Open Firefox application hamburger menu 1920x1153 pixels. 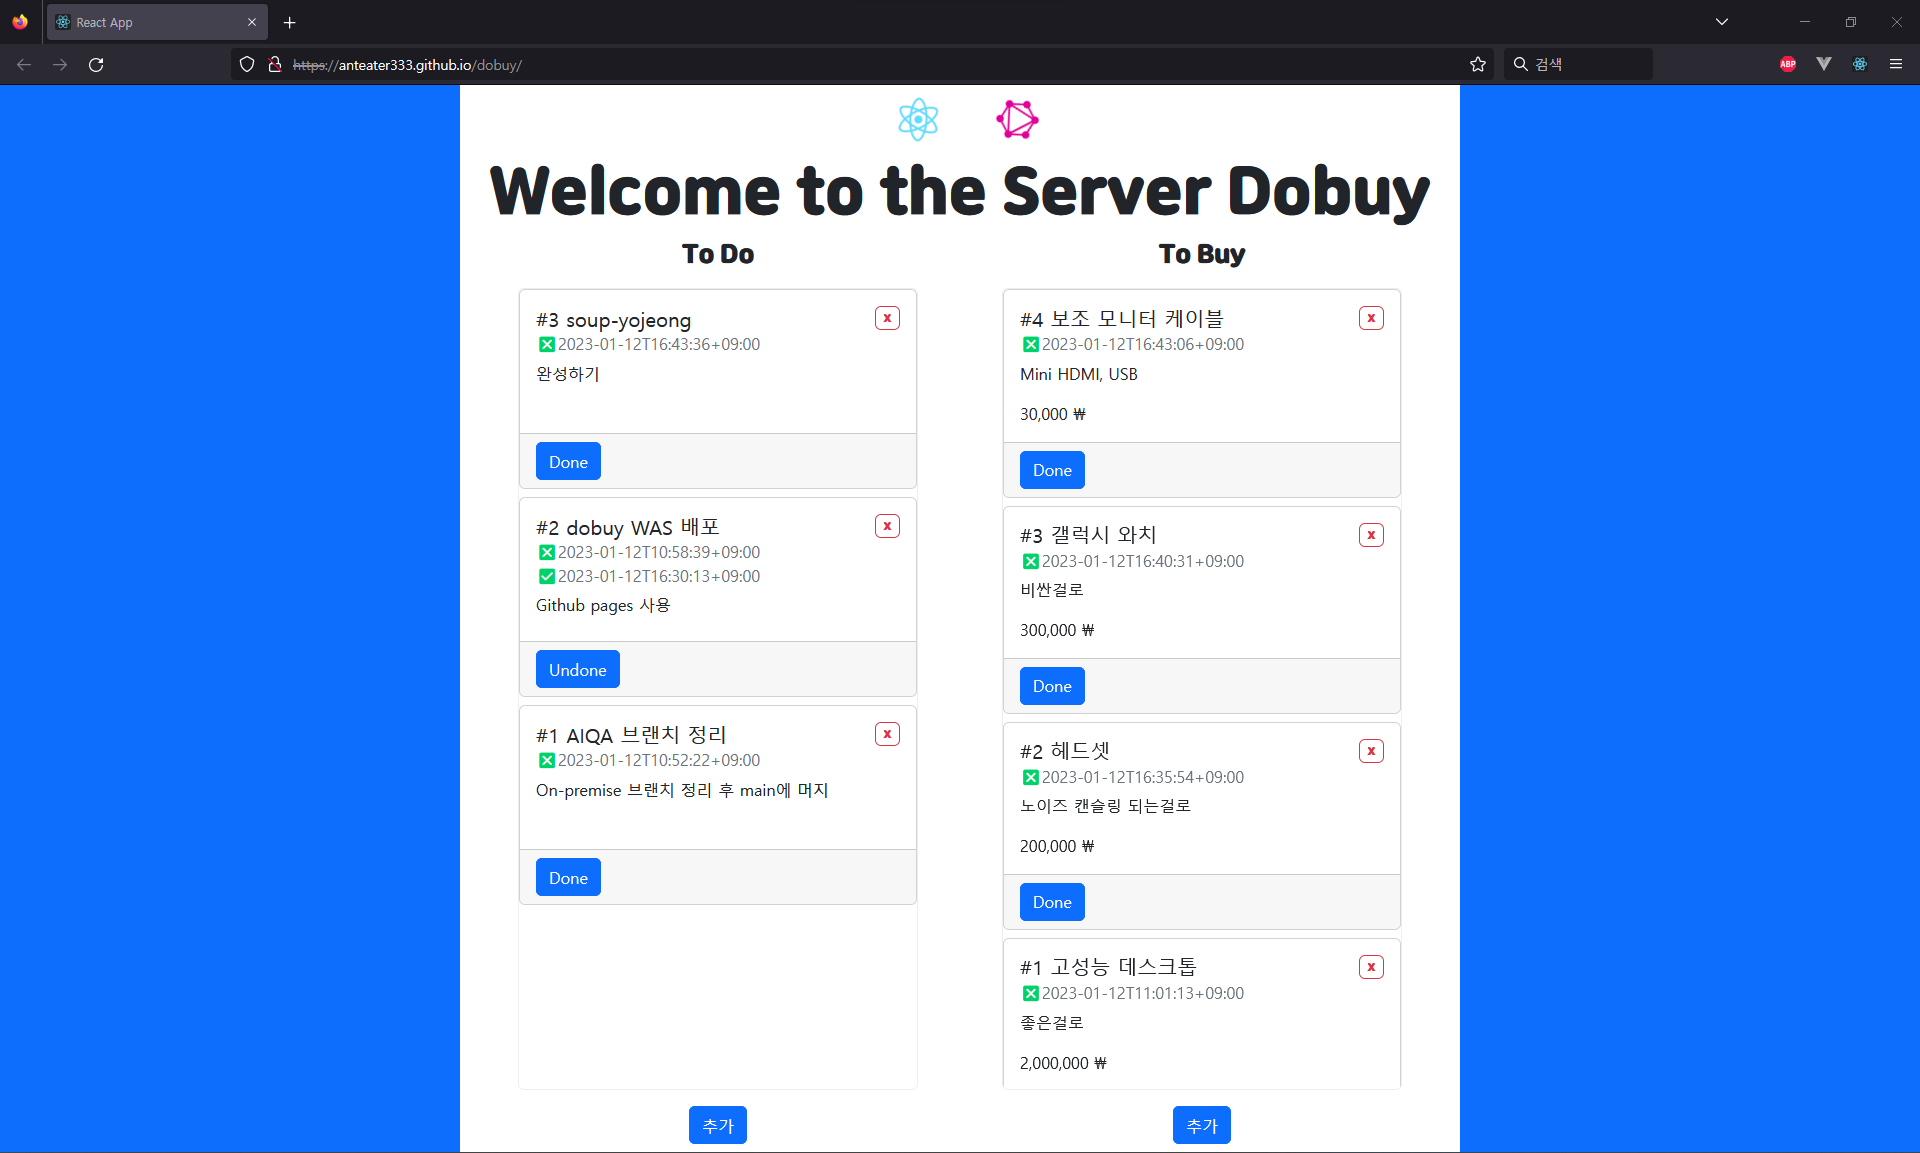[x=1896, y=64]
